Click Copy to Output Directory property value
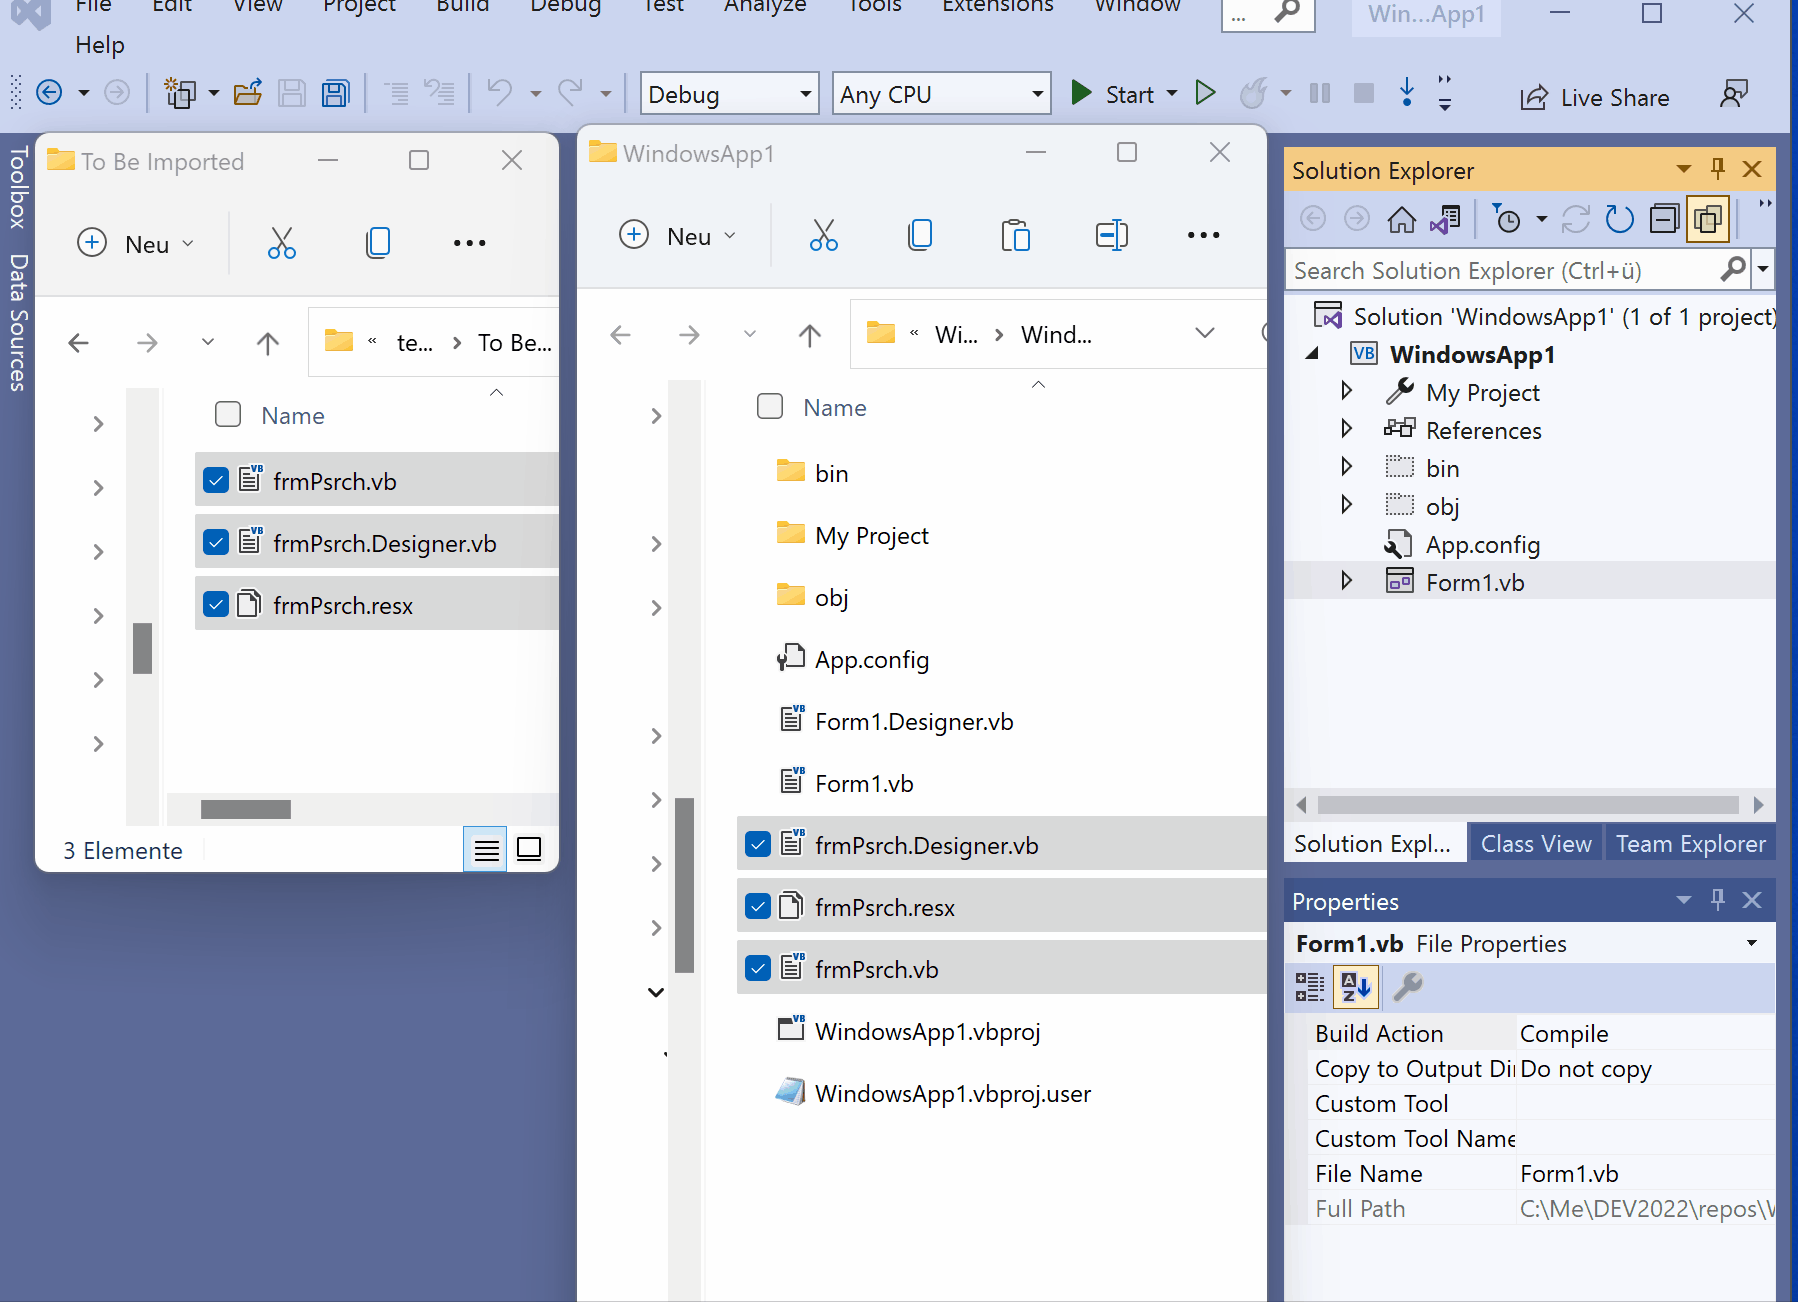 (x=1645, y=1068)
